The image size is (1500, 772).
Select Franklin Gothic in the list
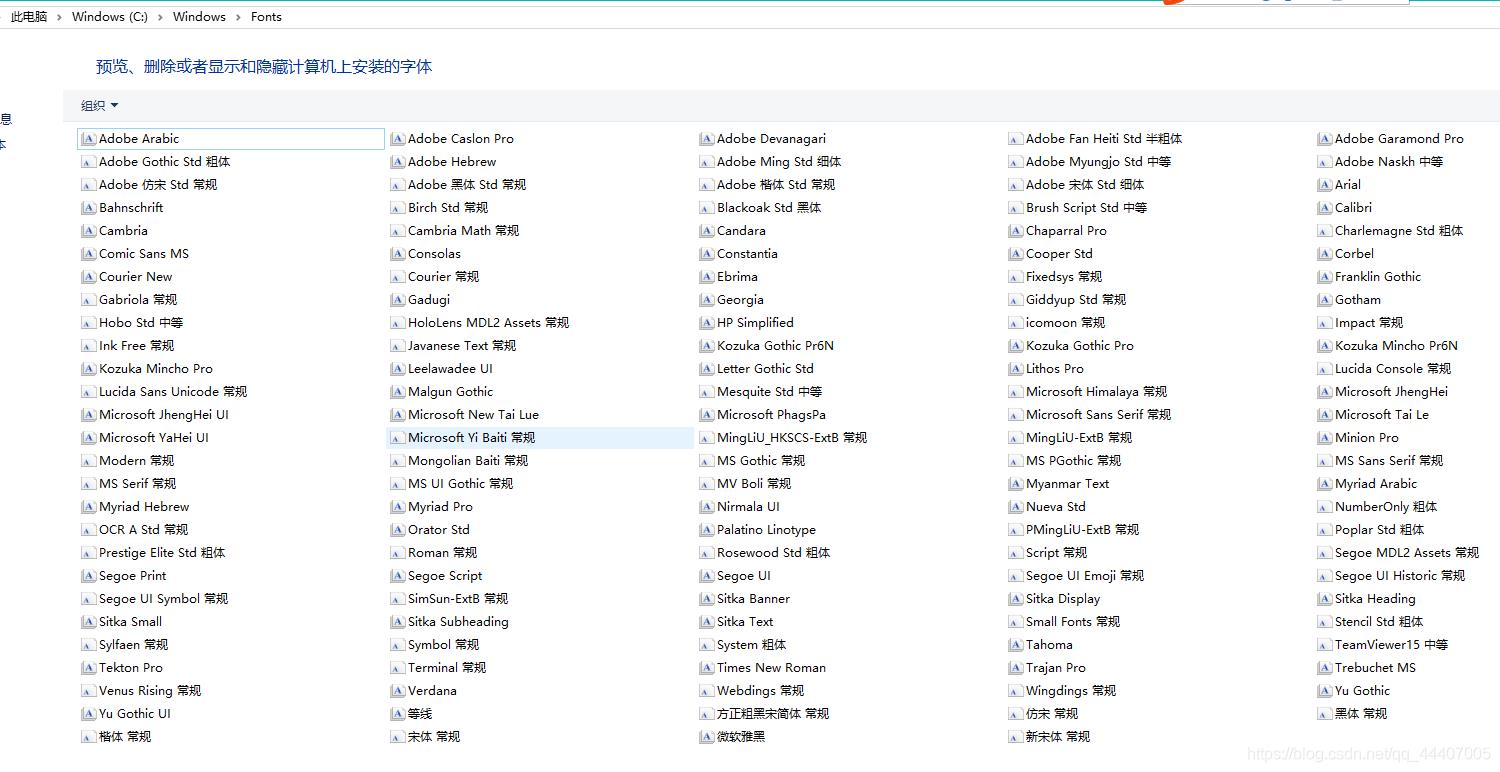tap(1378, 277)
